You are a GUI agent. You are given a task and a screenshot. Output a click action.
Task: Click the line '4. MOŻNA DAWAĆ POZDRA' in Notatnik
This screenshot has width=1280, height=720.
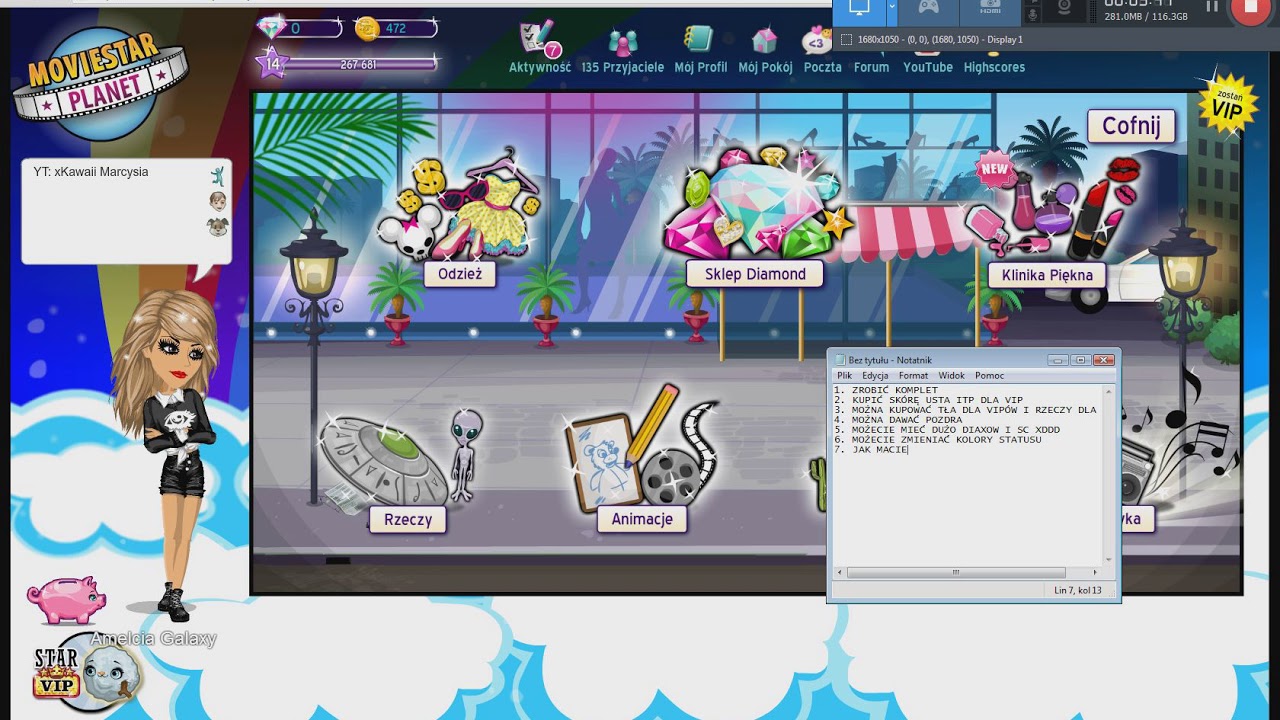coord(898,420)
